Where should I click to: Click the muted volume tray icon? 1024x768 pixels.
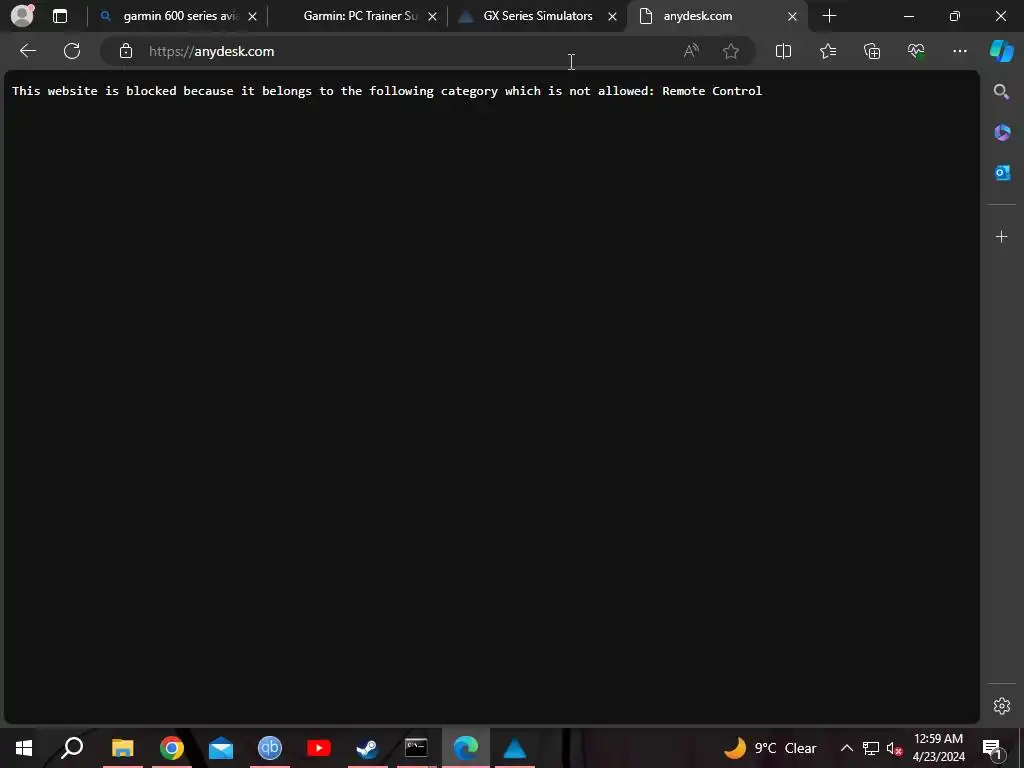click(x=894, y=748)
